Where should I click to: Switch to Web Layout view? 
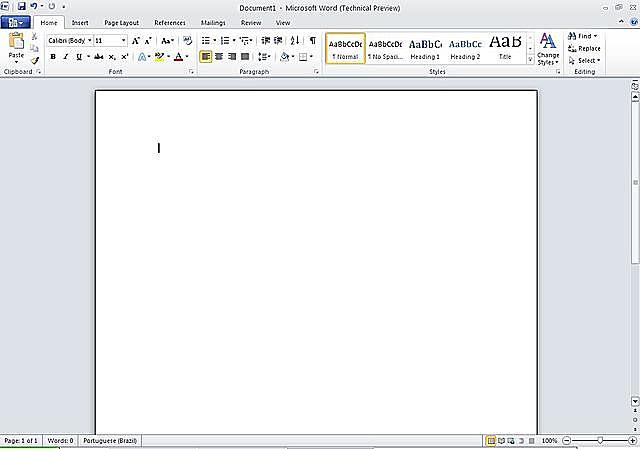click(511, 440)
